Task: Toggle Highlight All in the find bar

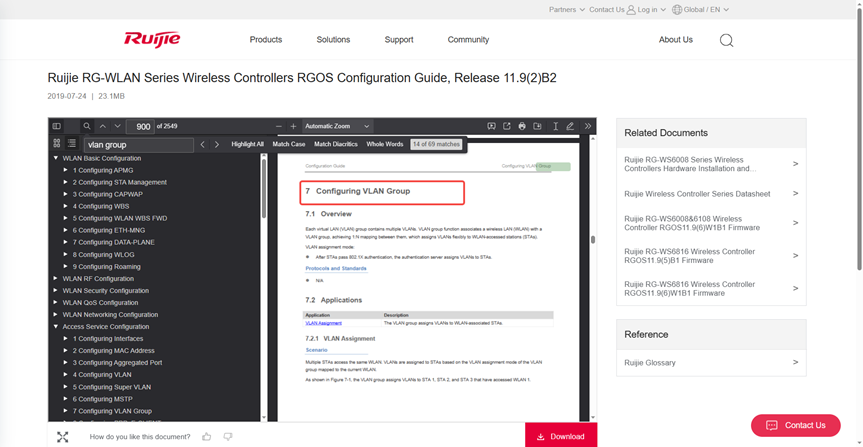Action: pos(247,144)
